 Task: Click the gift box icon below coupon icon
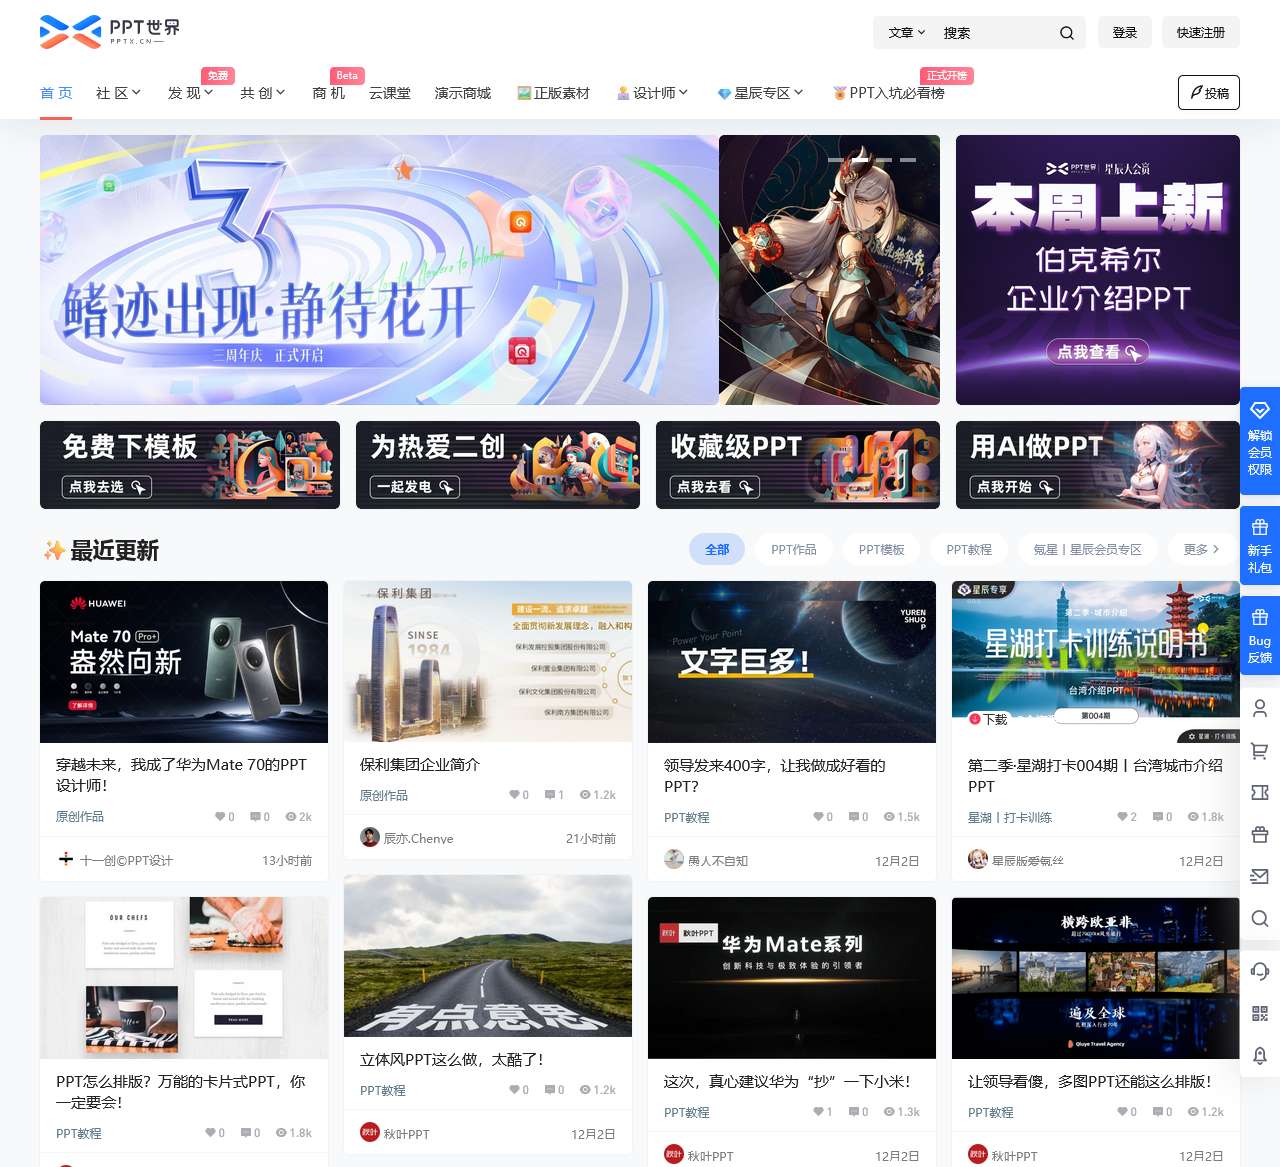1260,834
